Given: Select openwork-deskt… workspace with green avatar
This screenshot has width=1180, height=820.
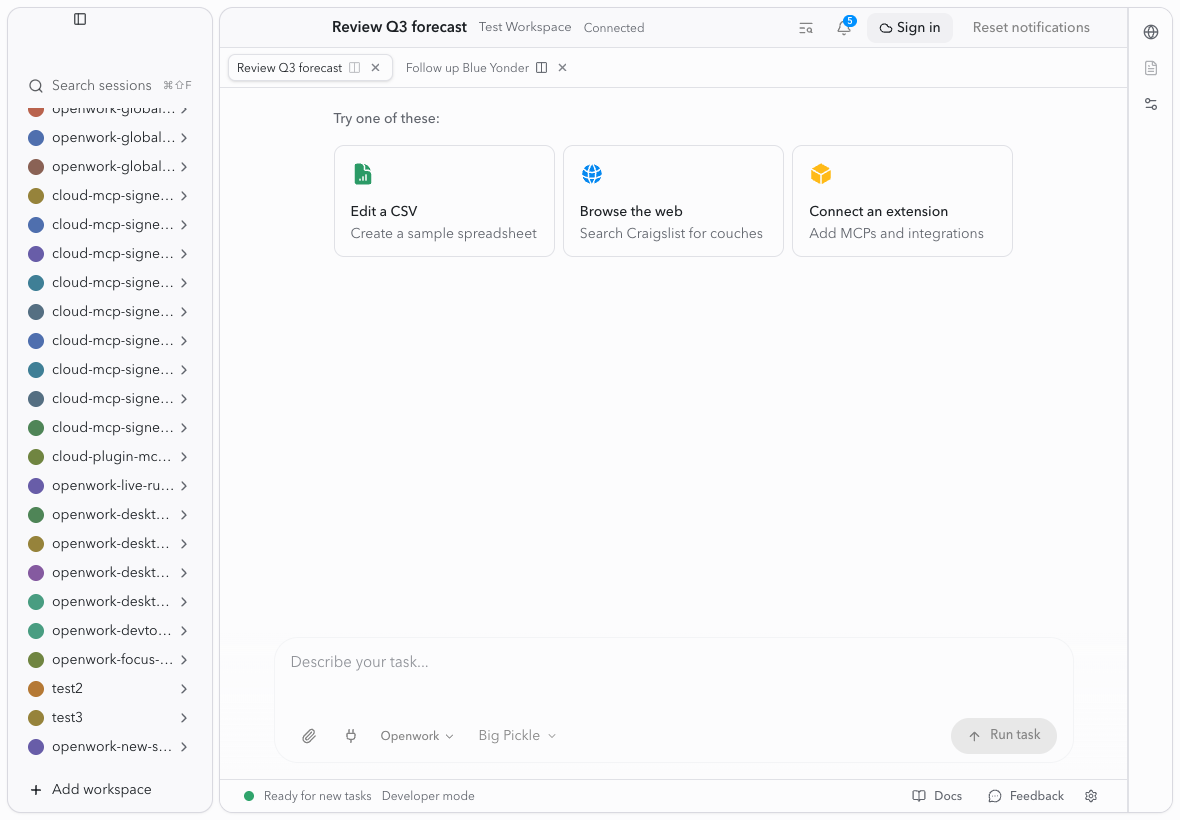Looking at the screenshot, I should (x=108, y=515).
